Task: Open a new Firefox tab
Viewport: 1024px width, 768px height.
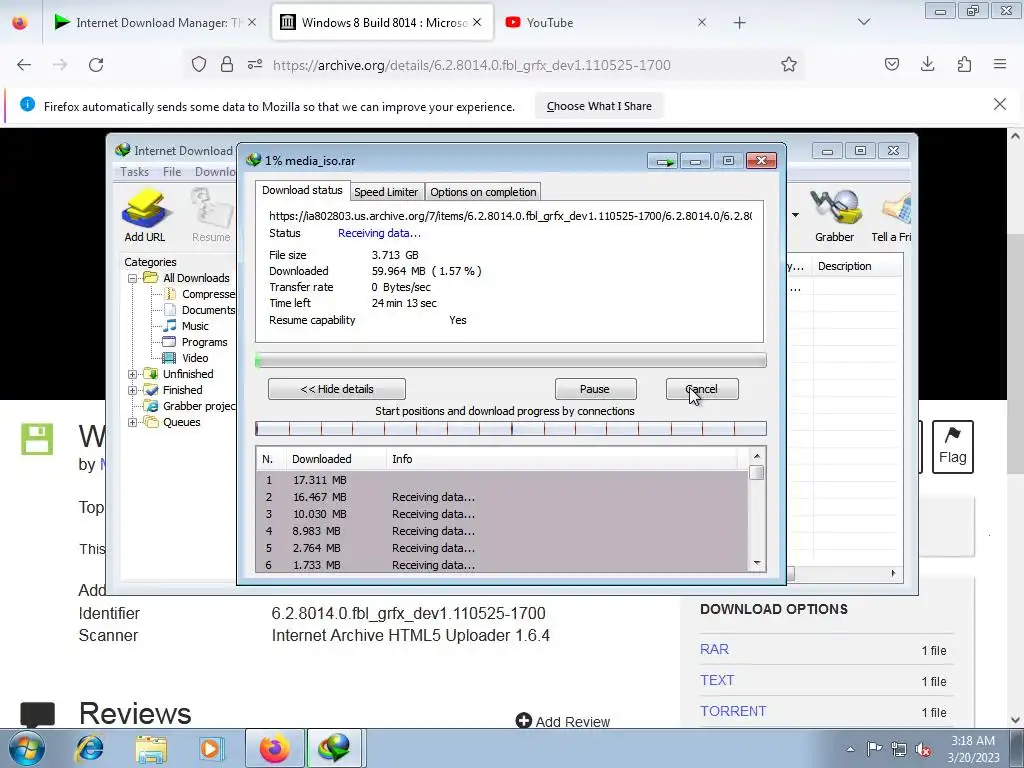Action: pos(739,23)
